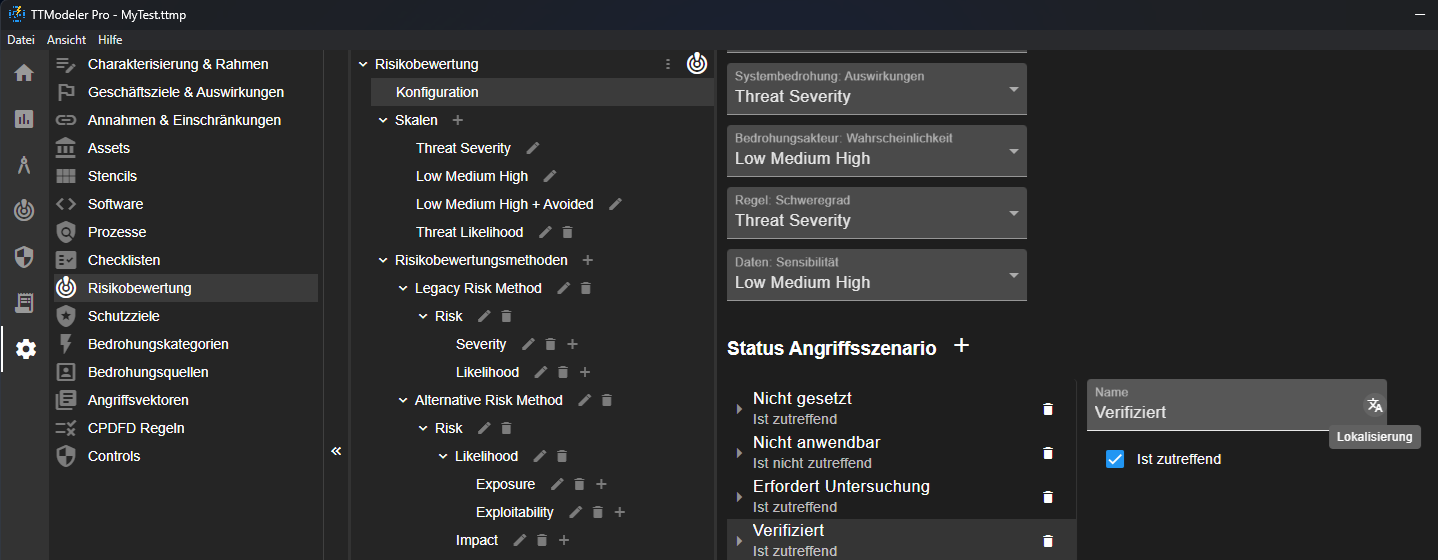This screenshot has width=1438, height=560.
Task: Add child to Exposure item
Action: pyautogui.click(x=601, y=484)
